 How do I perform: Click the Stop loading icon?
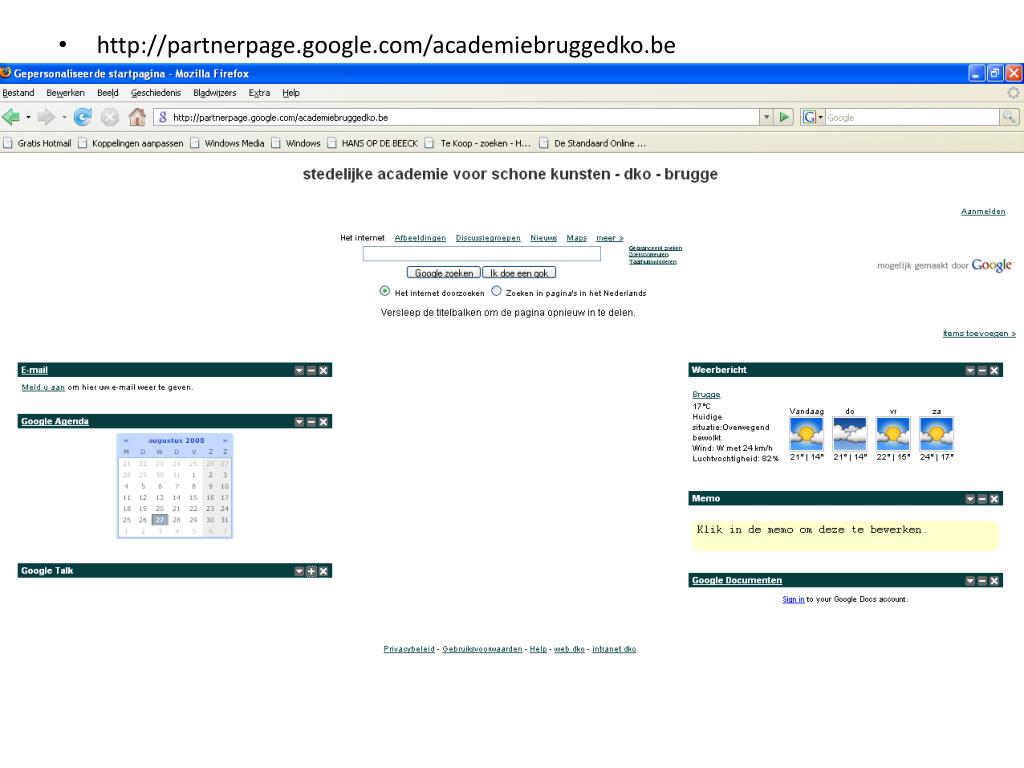110,118
